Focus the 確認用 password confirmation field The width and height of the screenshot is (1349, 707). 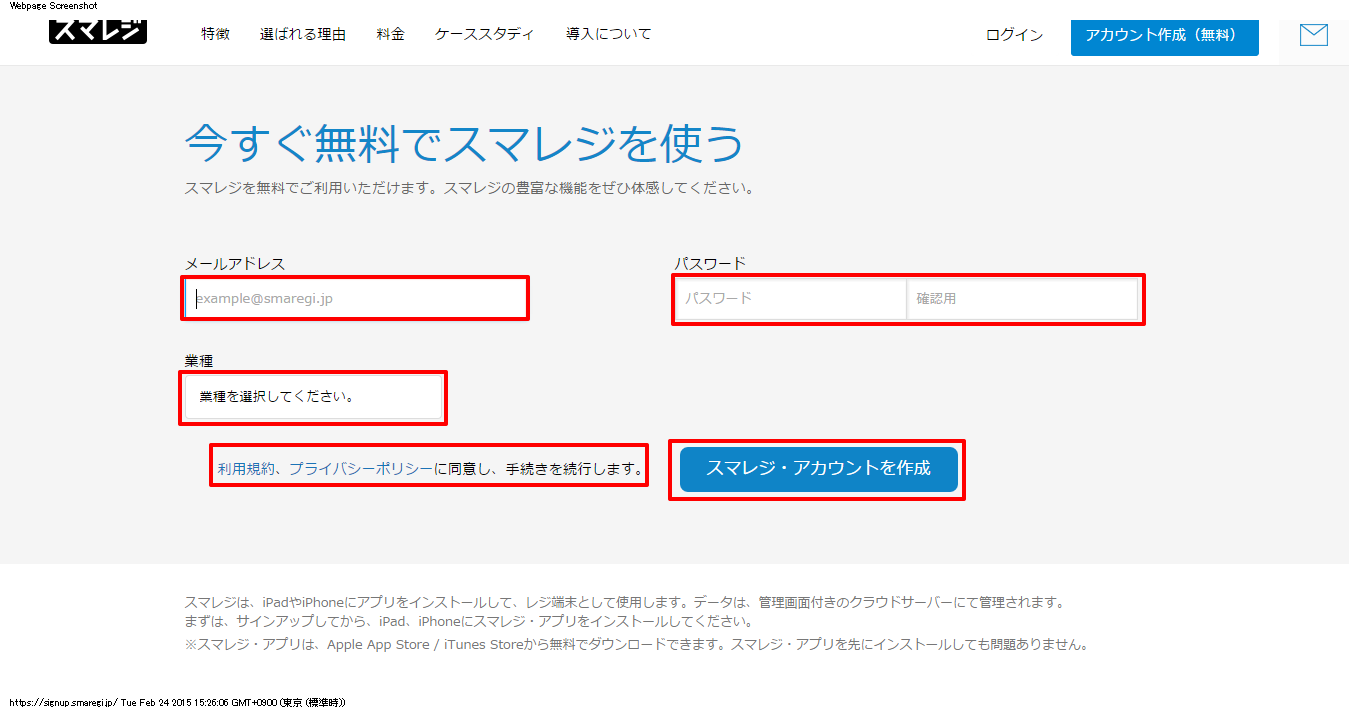1022,298
